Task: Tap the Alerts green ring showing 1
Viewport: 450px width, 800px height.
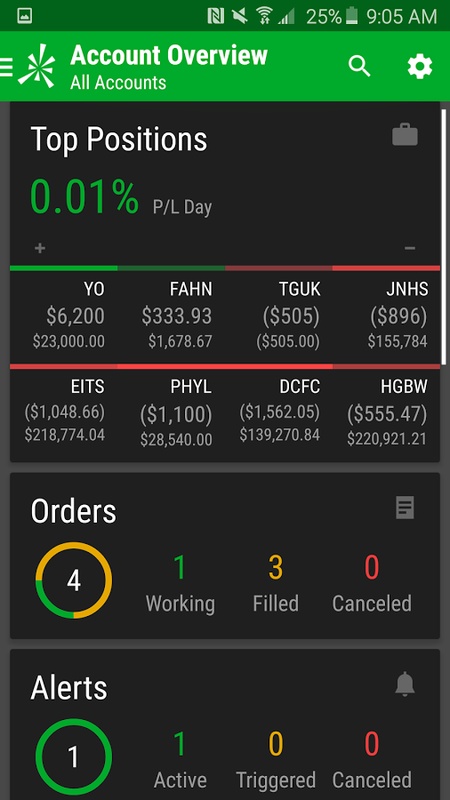Action: [74, 757]
